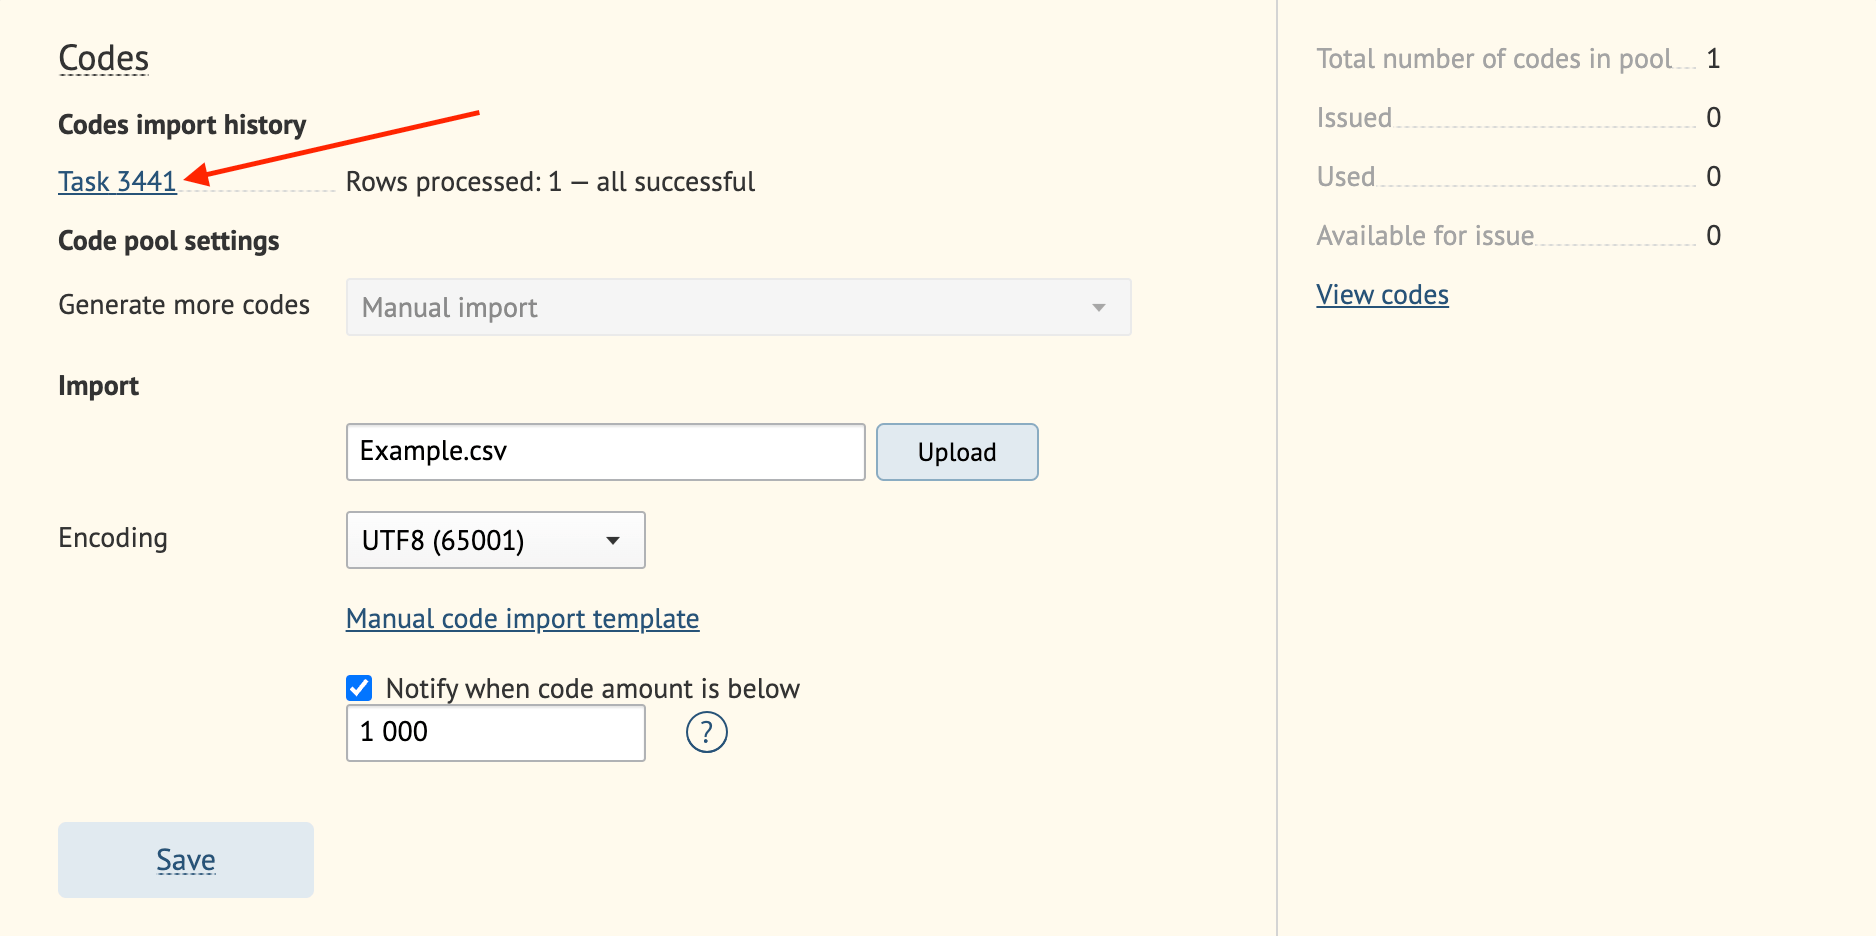
Task: Click the Code pool settings heading
Action: point(169,241)
